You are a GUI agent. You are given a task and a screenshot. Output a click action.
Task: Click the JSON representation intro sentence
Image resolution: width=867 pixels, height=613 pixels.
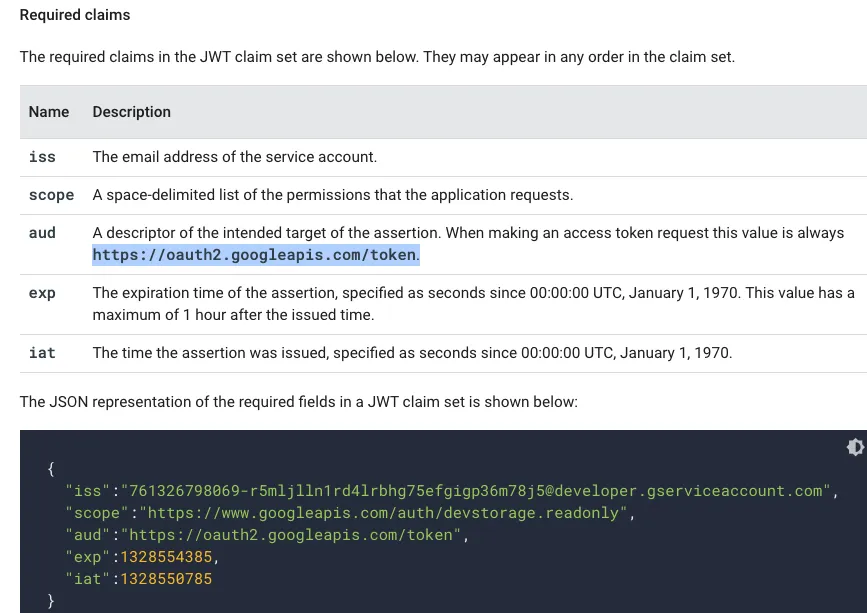298,402
